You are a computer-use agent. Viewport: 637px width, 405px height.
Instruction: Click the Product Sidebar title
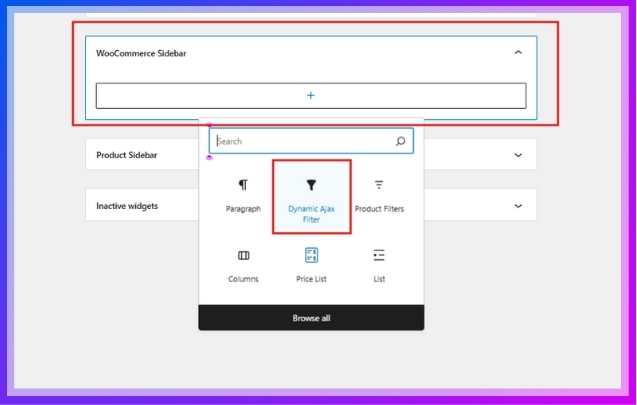point(126,155)
